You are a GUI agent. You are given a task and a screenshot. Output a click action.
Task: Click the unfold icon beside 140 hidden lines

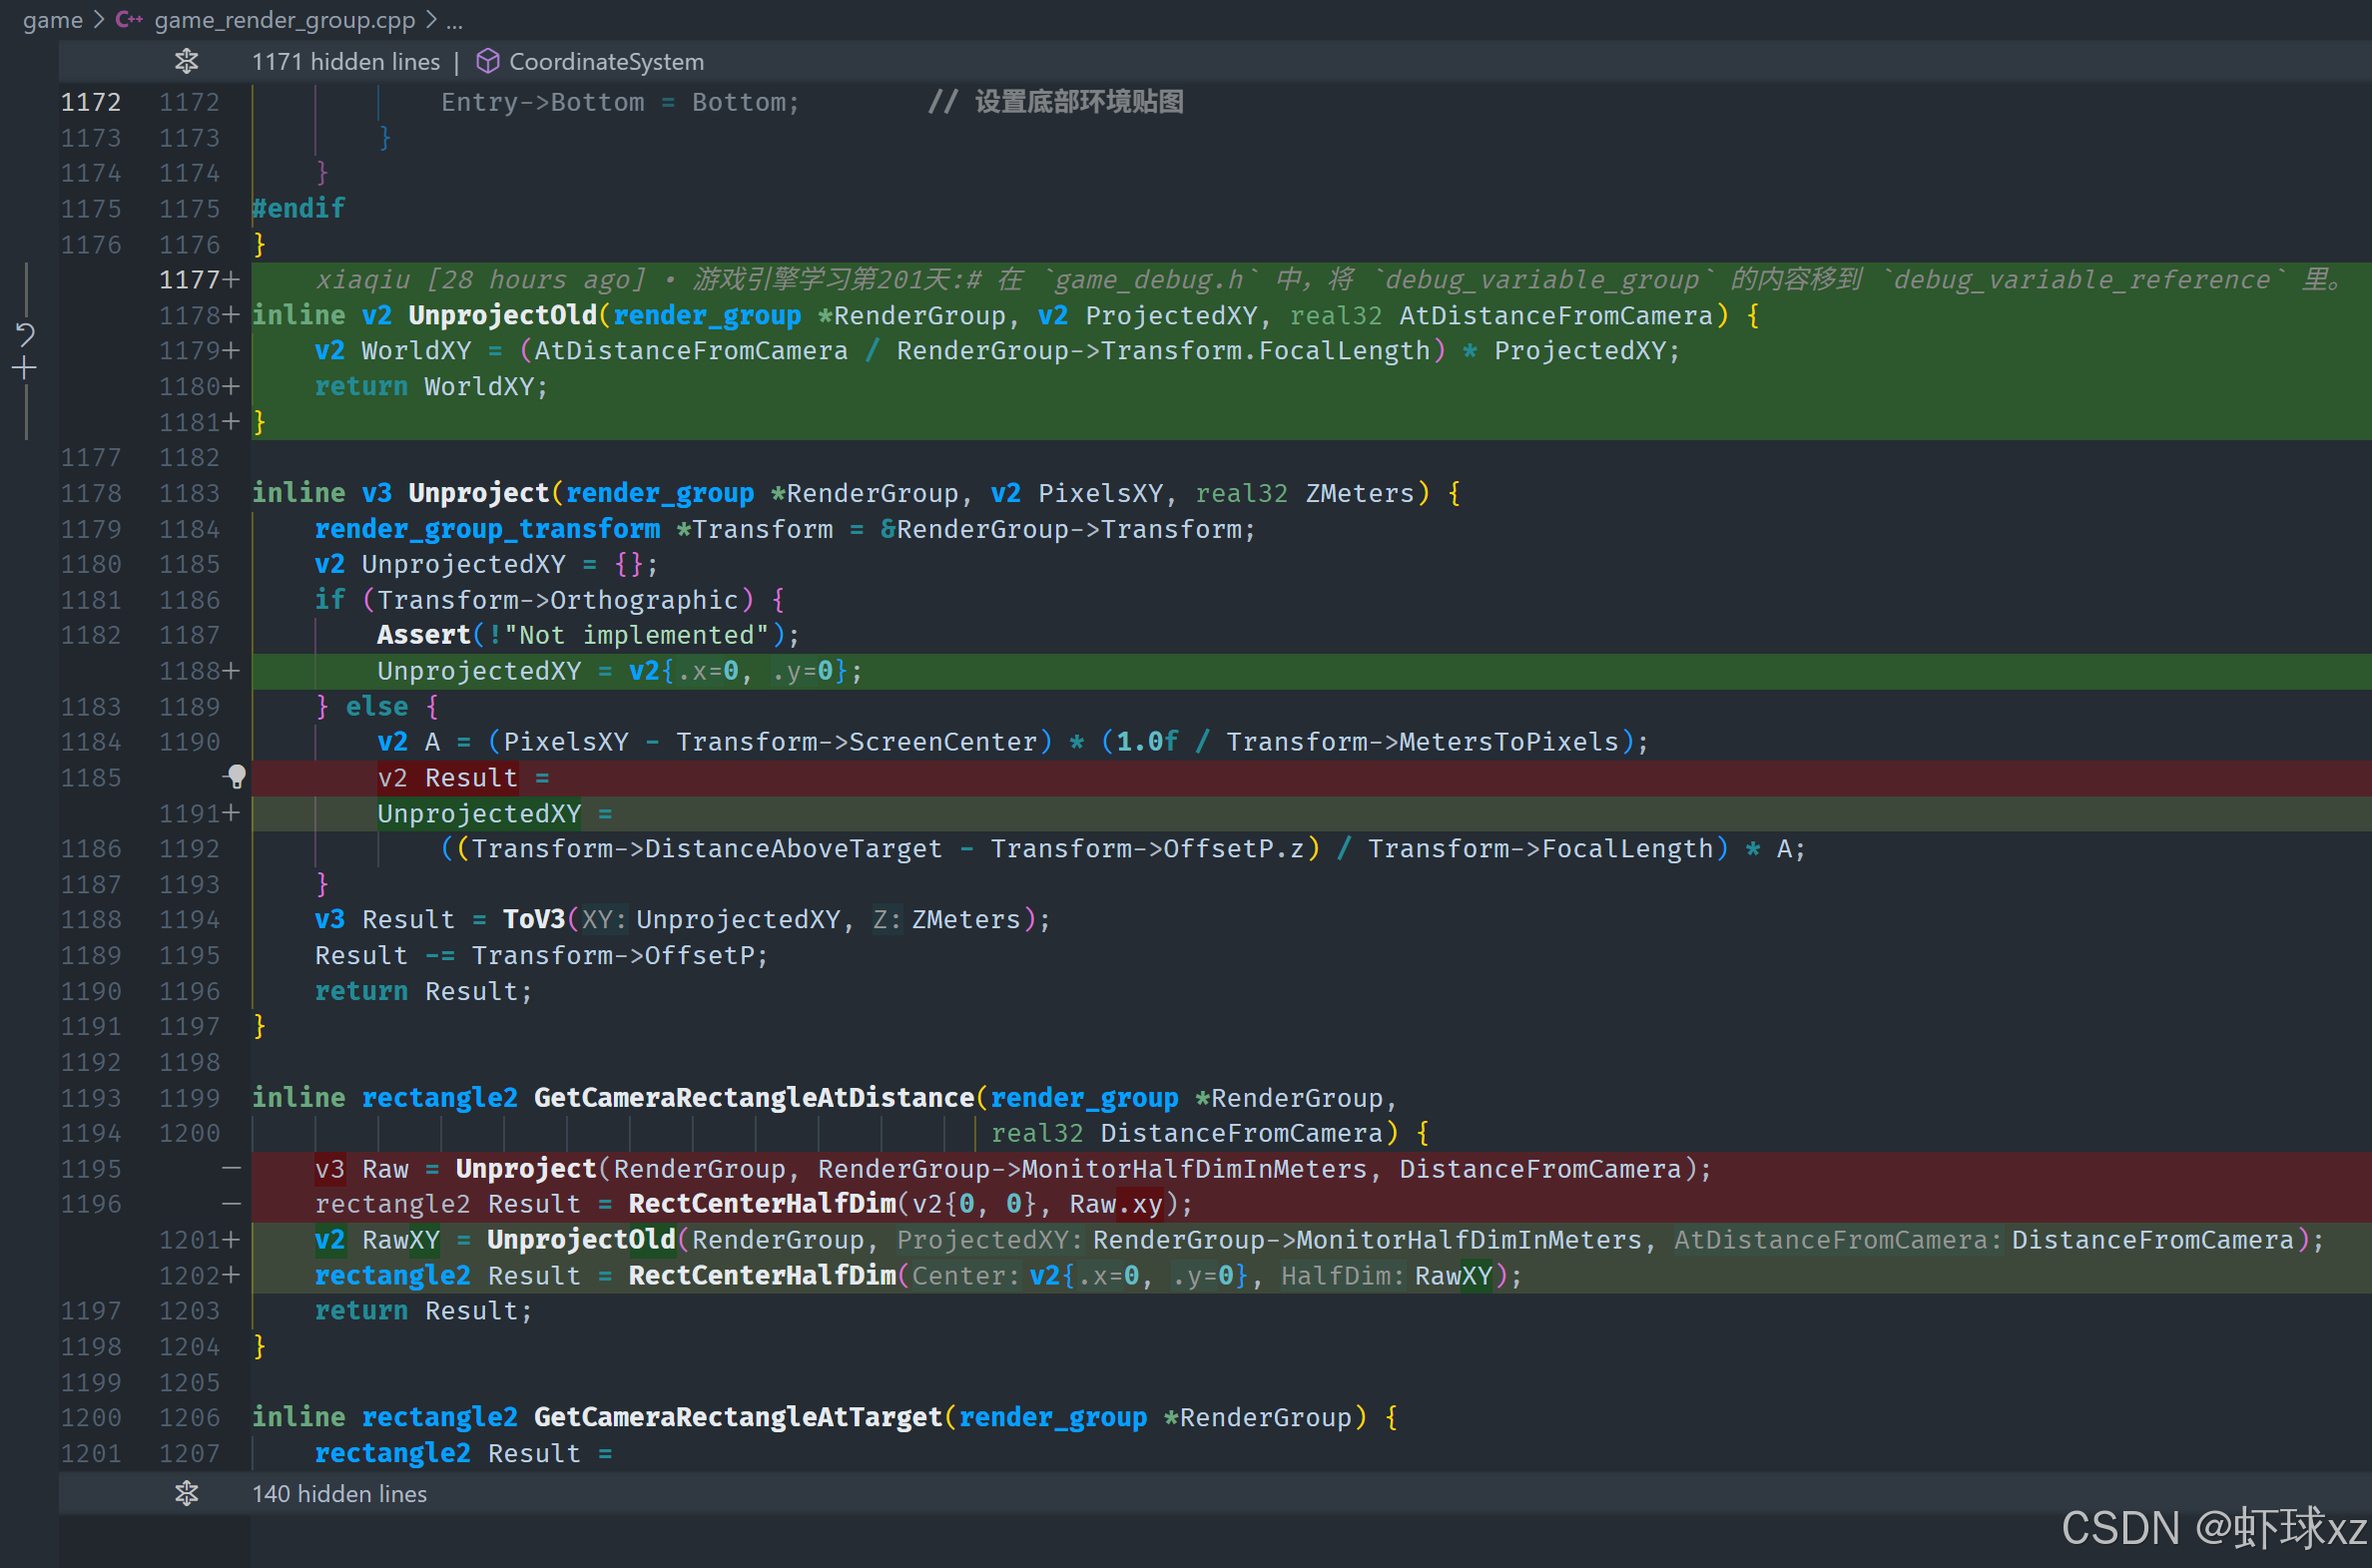[186, 1493]
